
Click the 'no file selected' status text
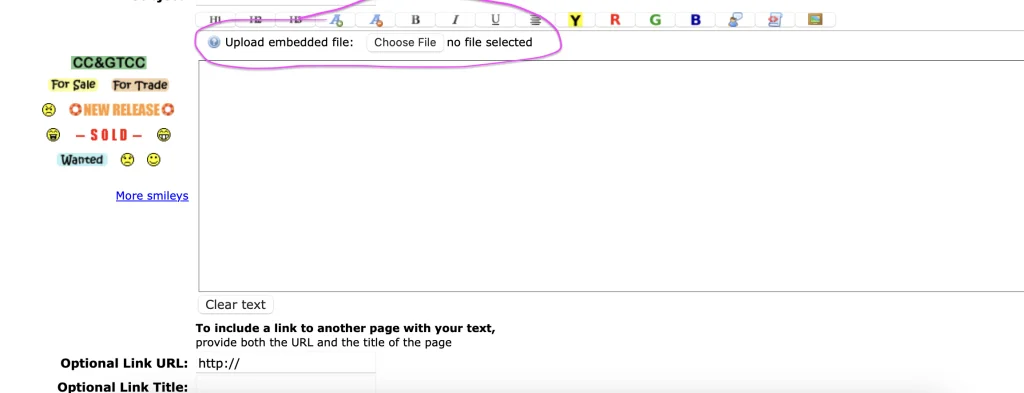tap(490, 42)
